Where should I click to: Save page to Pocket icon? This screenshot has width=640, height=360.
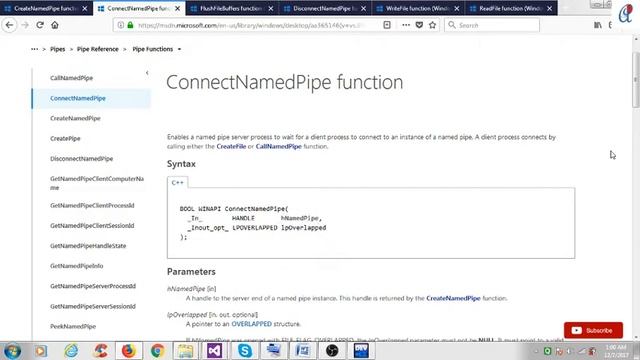(x=419, y=25)
